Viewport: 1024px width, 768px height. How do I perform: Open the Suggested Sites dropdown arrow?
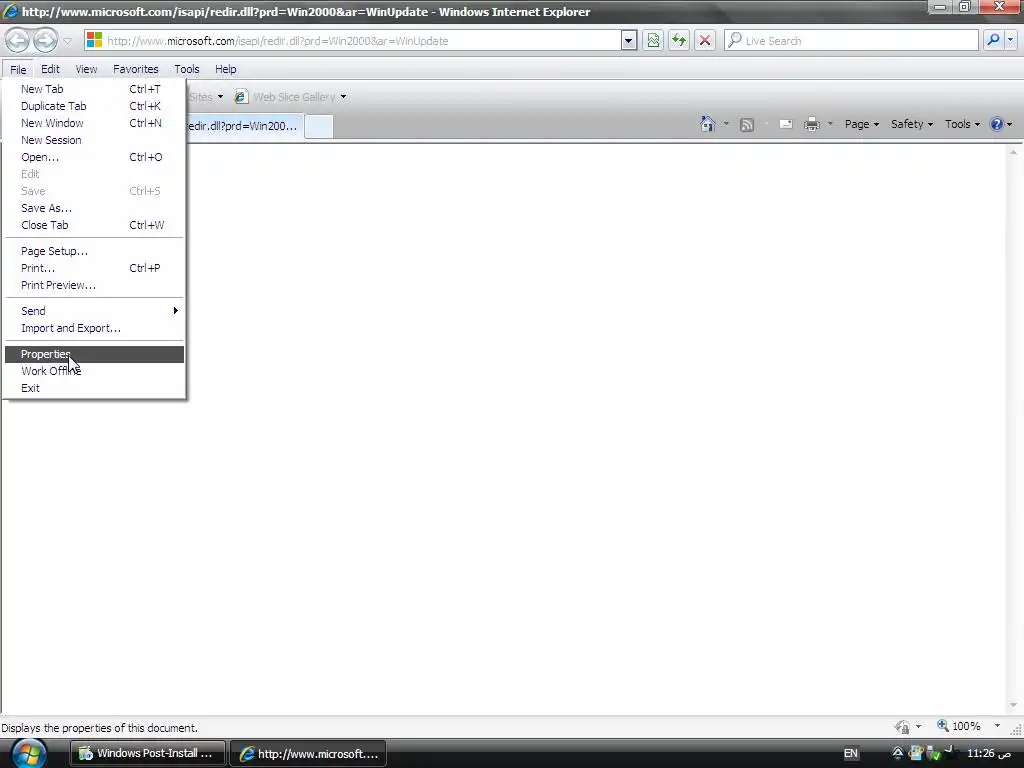(221, 97)
